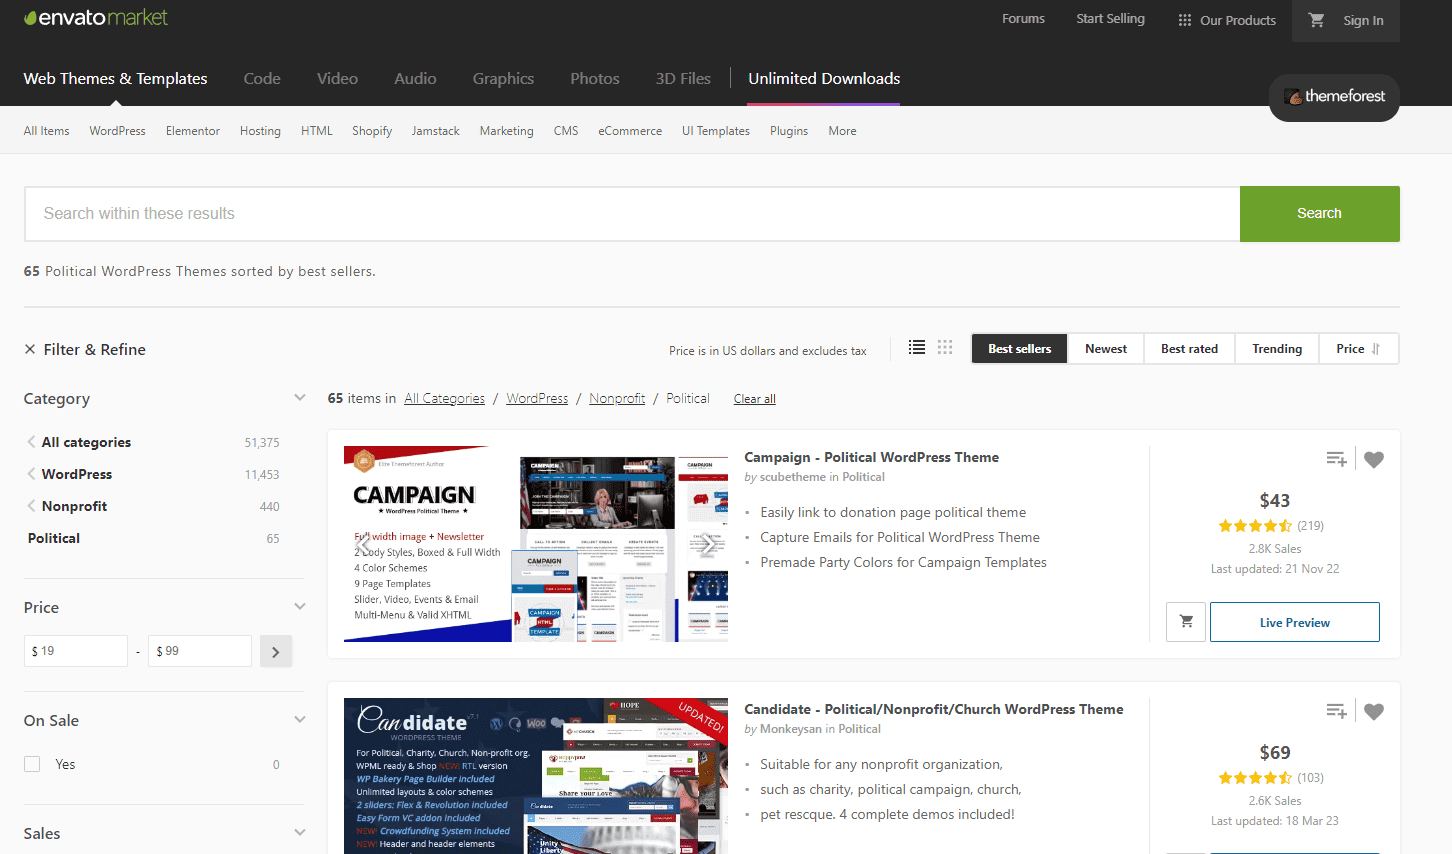Open the Forums link
The width and height of the screenshot is (1452, 854).
coord(1023,19)
